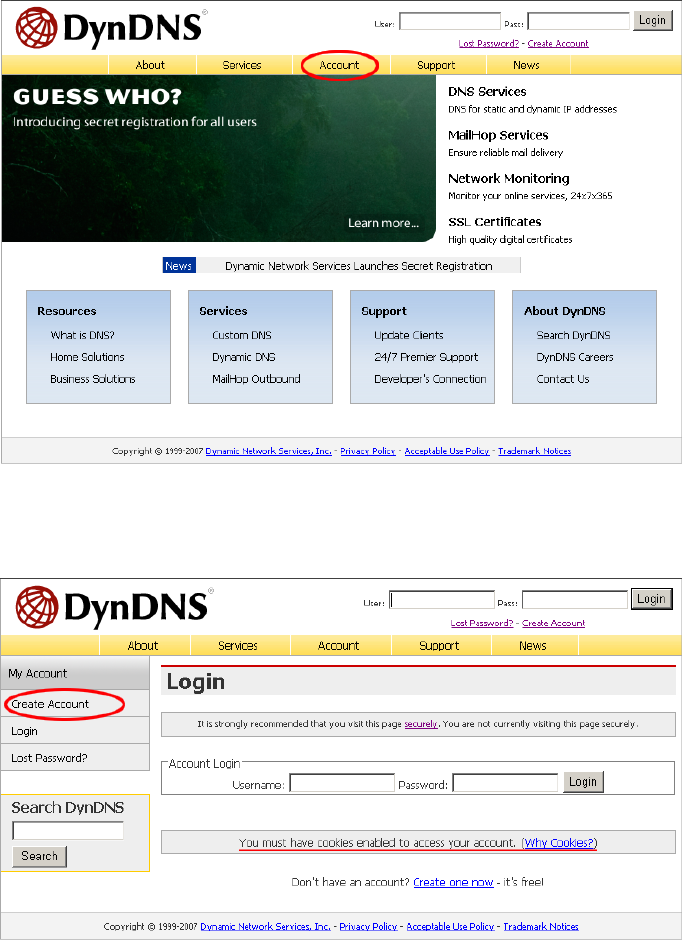Open What is DNS? under Resources
The width and height of the screenshot is (682, 940).
pos(83,335)
